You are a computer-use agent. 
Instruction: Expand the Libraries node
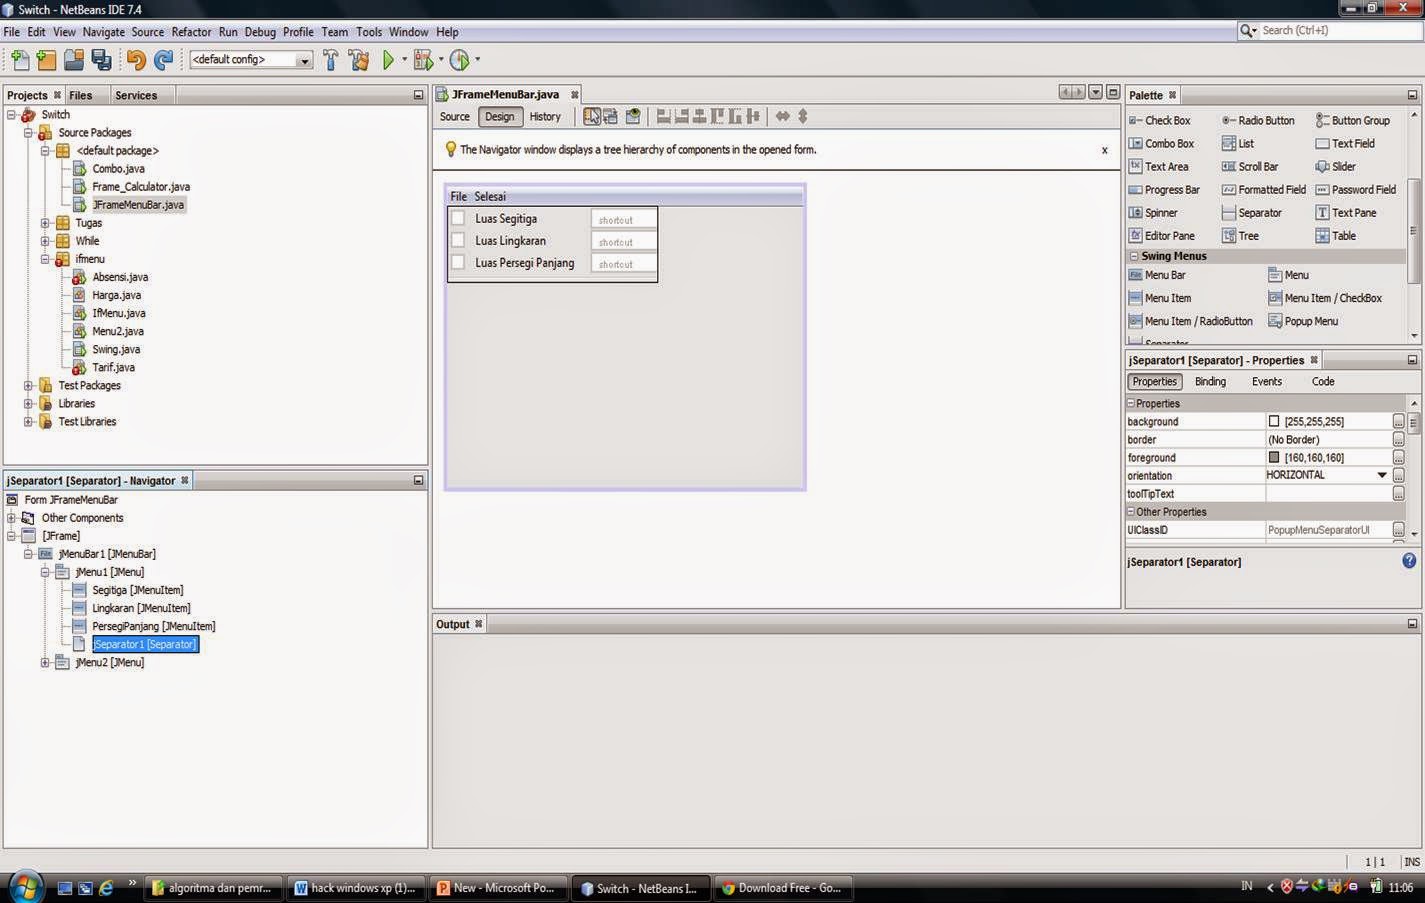28,403
